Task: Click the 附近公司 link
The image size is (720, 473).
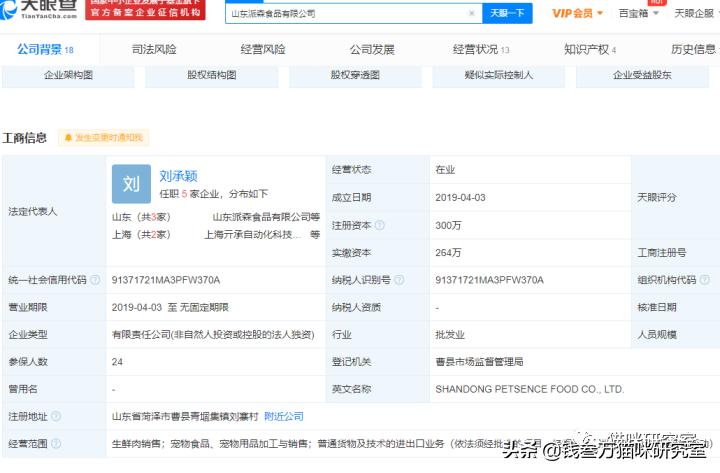Action: pyautogui.click(x=284, y=417)
